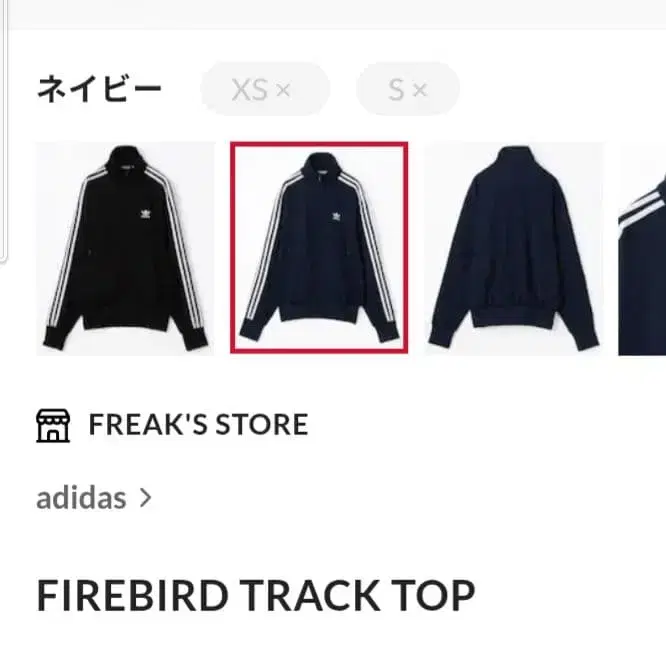Open the FREAK'S STORE shop link
The height and width of the screenshot is (666, 666).
198,424
